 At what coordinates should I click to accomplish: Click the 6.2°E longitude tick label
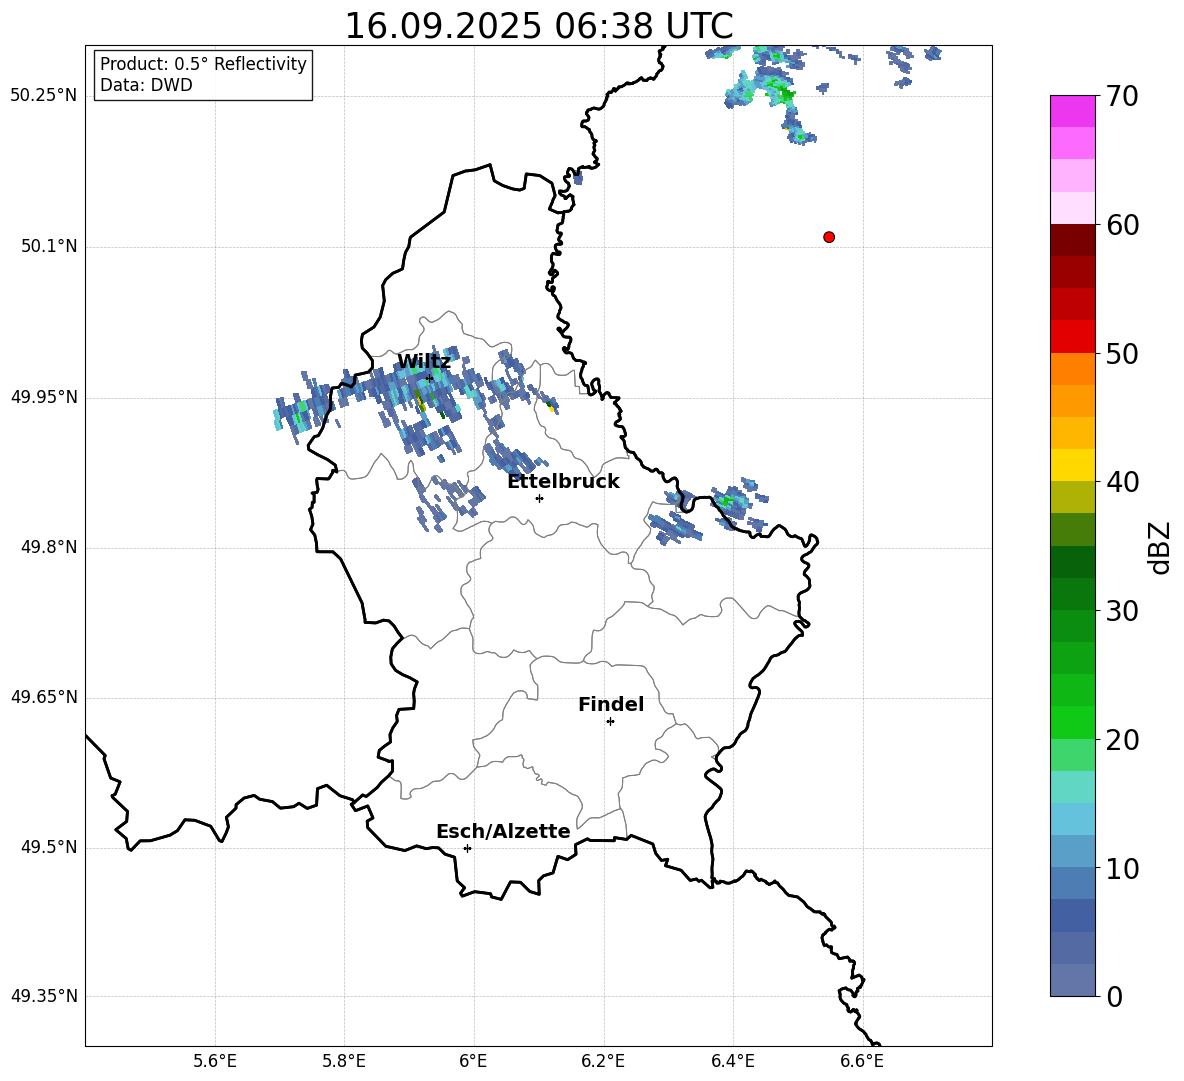coord(603,1061)
